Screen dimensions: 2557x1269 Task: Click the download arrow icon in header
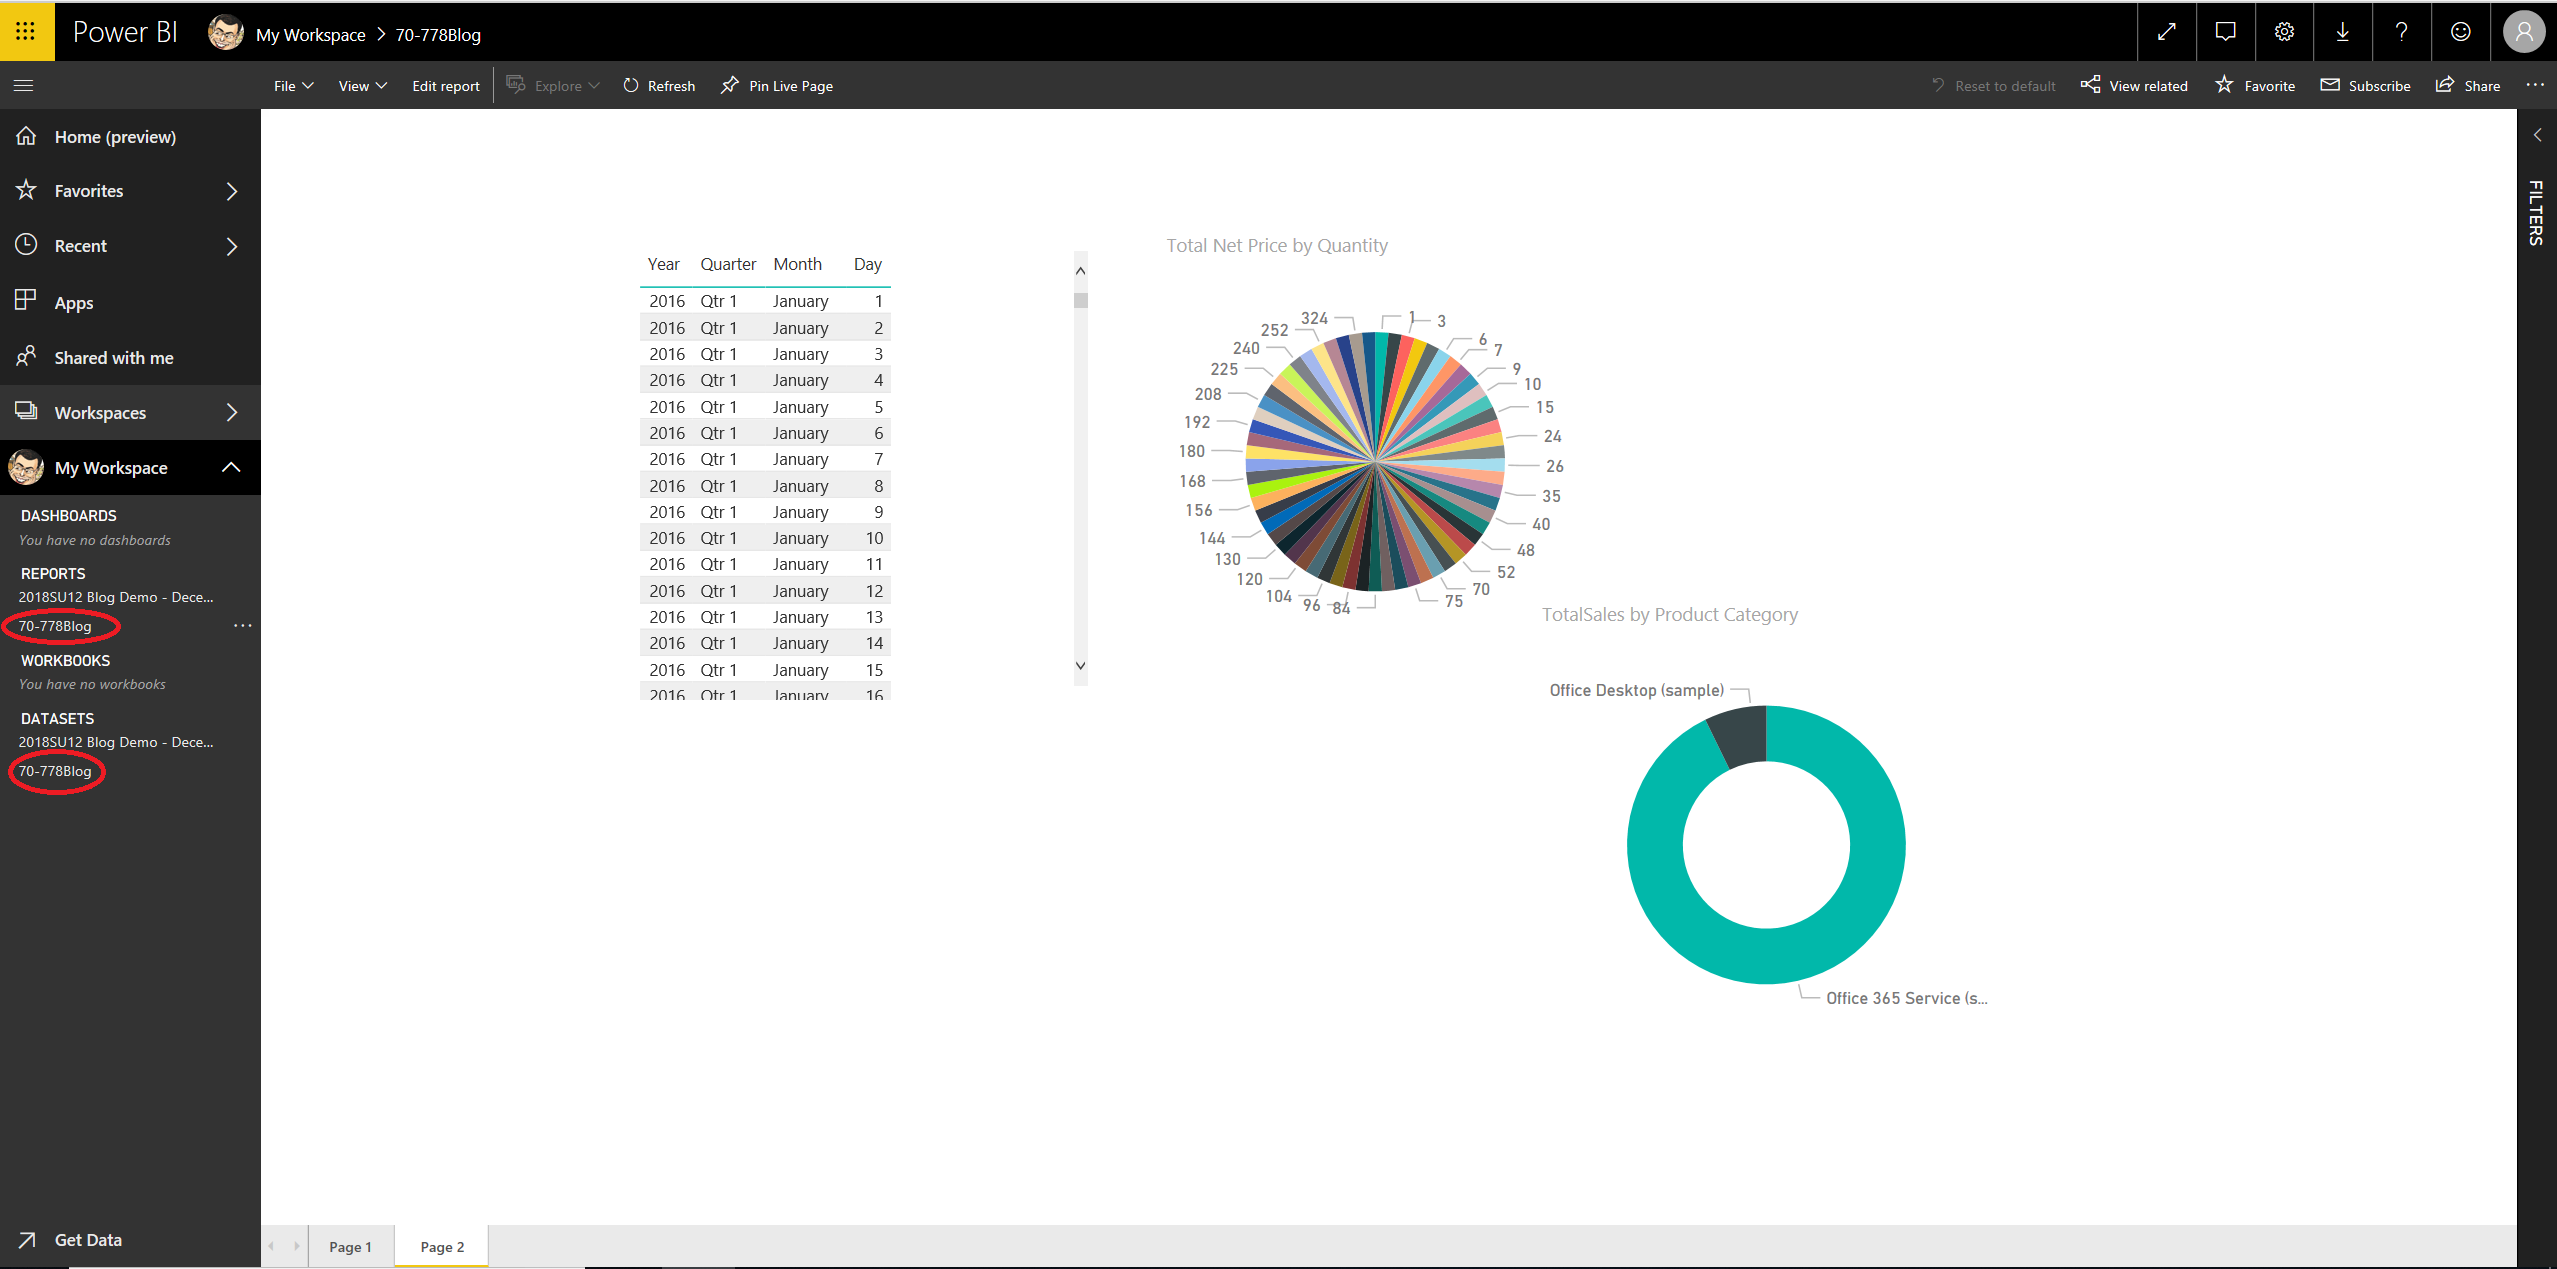[x=2343, y=32]
